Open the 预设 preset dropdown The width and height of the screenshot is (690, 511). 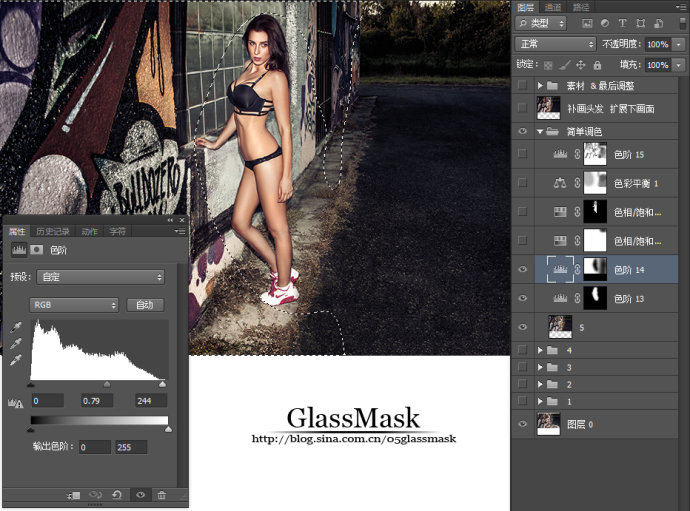coord(101,277)
